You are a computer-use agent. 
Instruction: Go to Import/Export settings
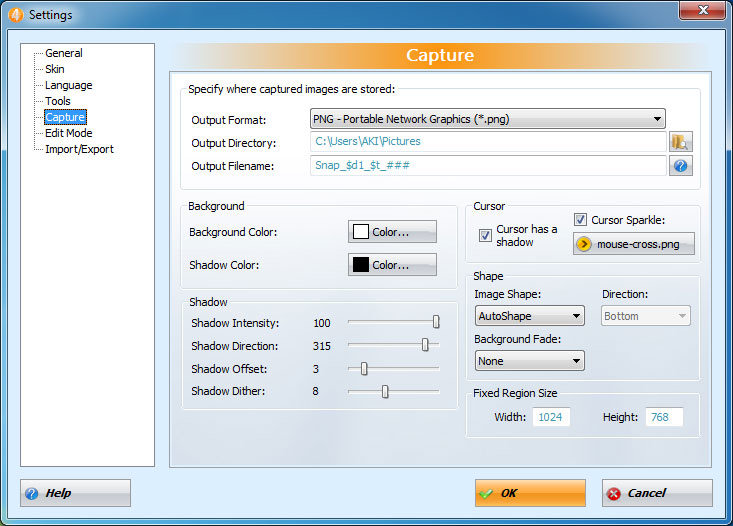point(79,149)
